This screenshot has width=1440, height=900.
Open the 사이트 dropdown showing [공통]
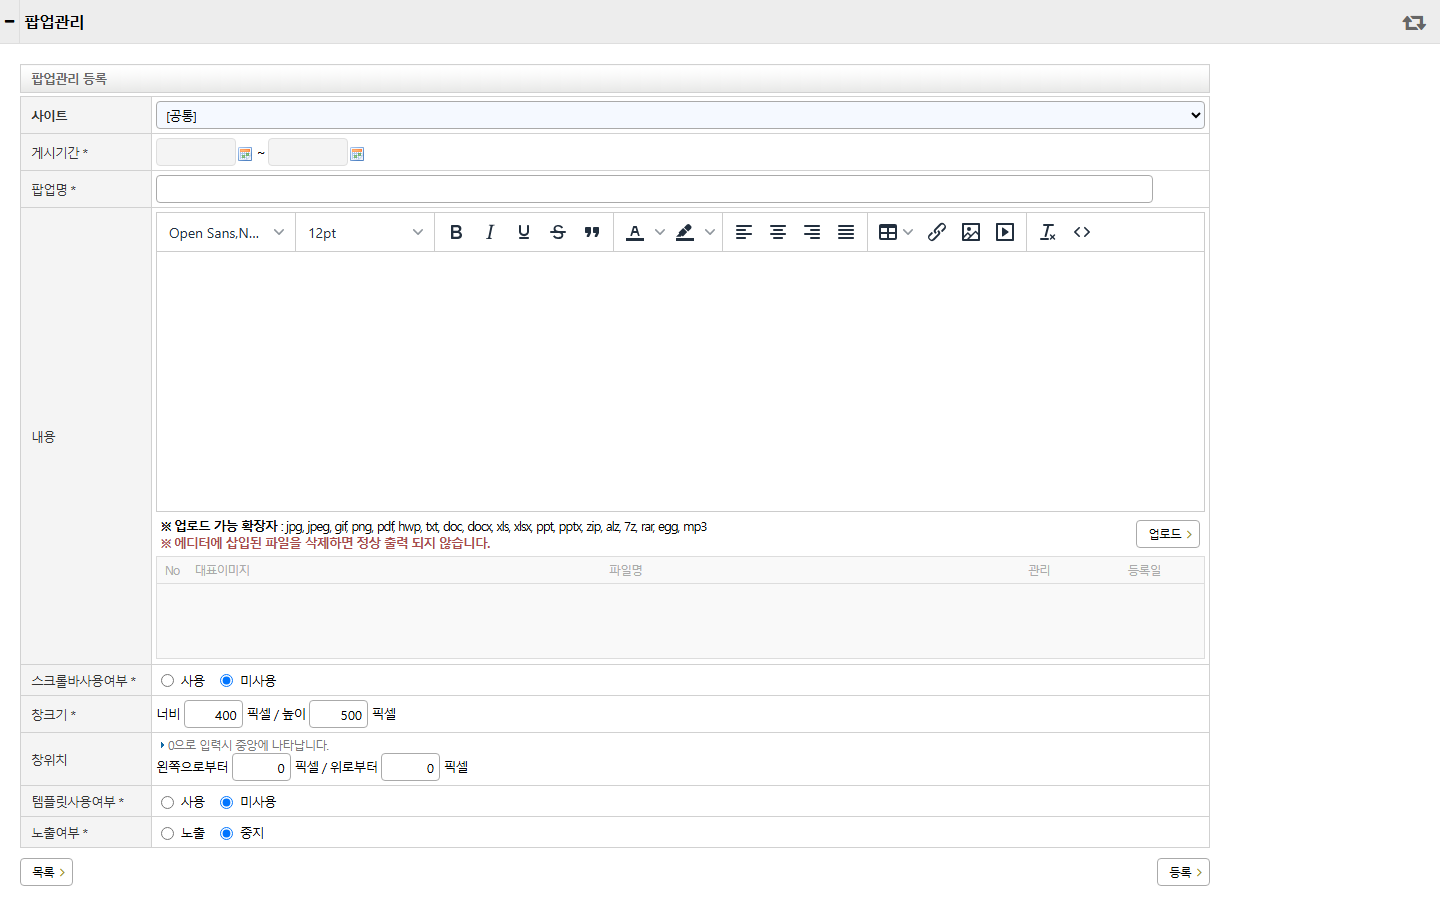coord(680,115)
